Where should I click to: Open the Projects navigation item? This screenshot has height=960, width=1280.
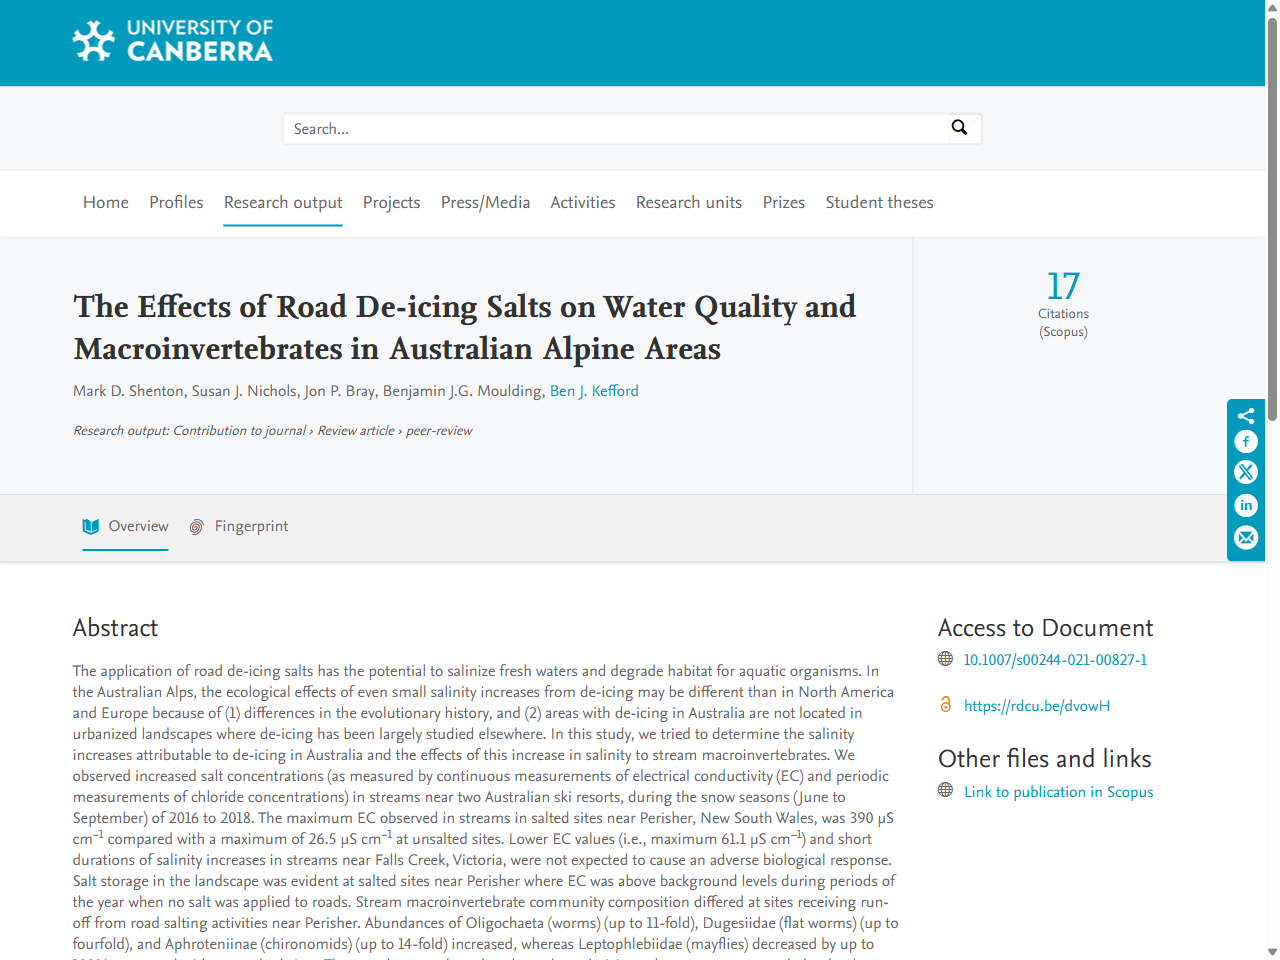coord(391,202)
